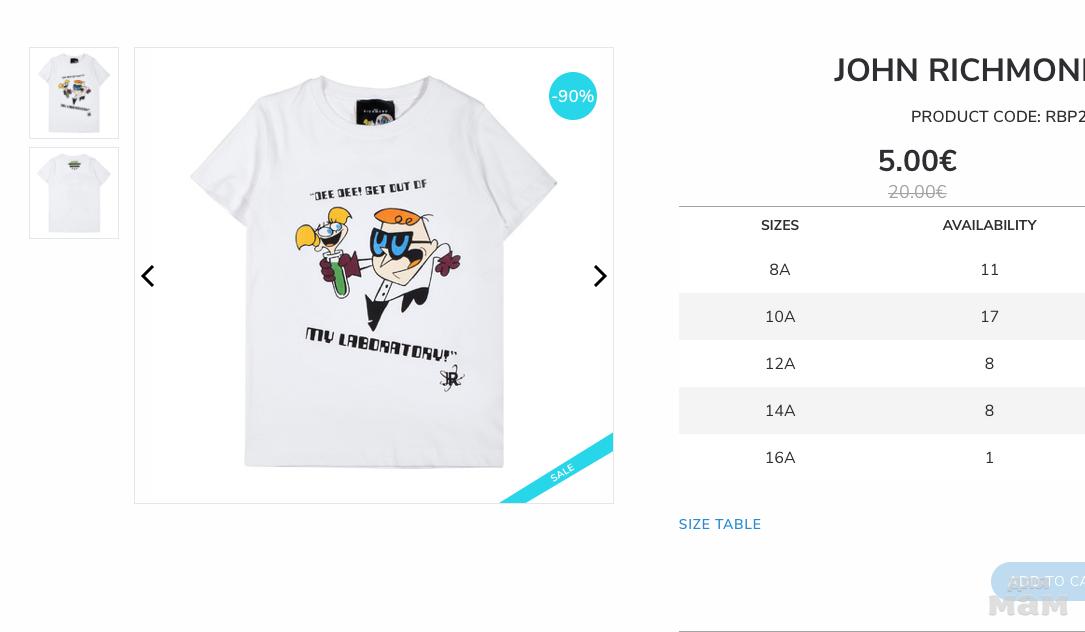The image size is (1085, 632).
Task: Click the 5.00€ sale price
Action: (x=918, y=161)
